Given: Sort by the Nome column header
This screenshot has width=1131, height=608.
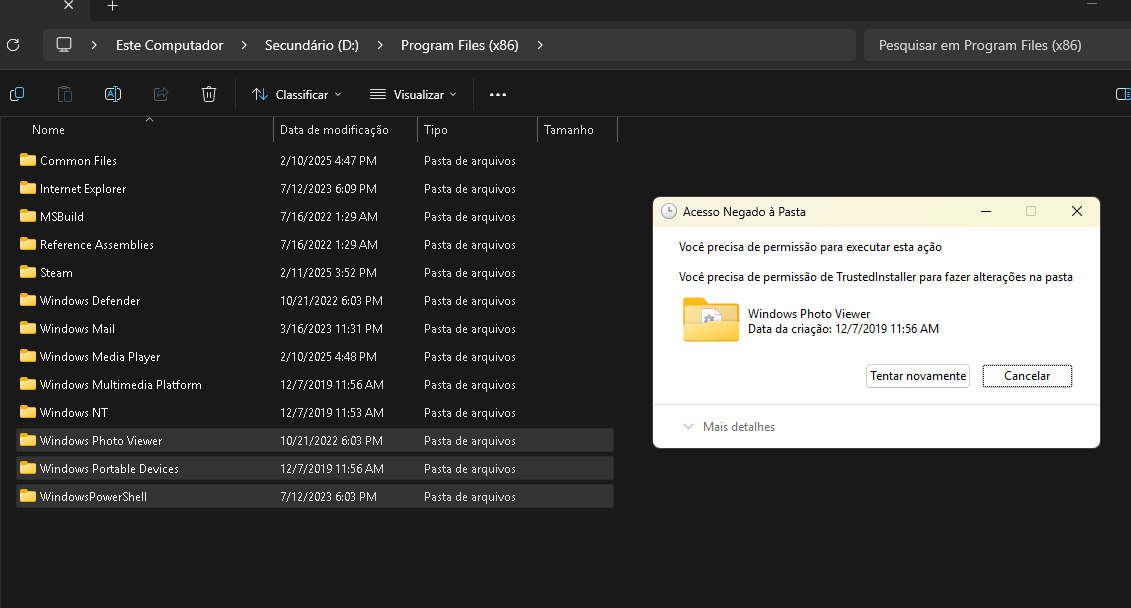Looking at the screenshot, I should click(x=48, y=130).
